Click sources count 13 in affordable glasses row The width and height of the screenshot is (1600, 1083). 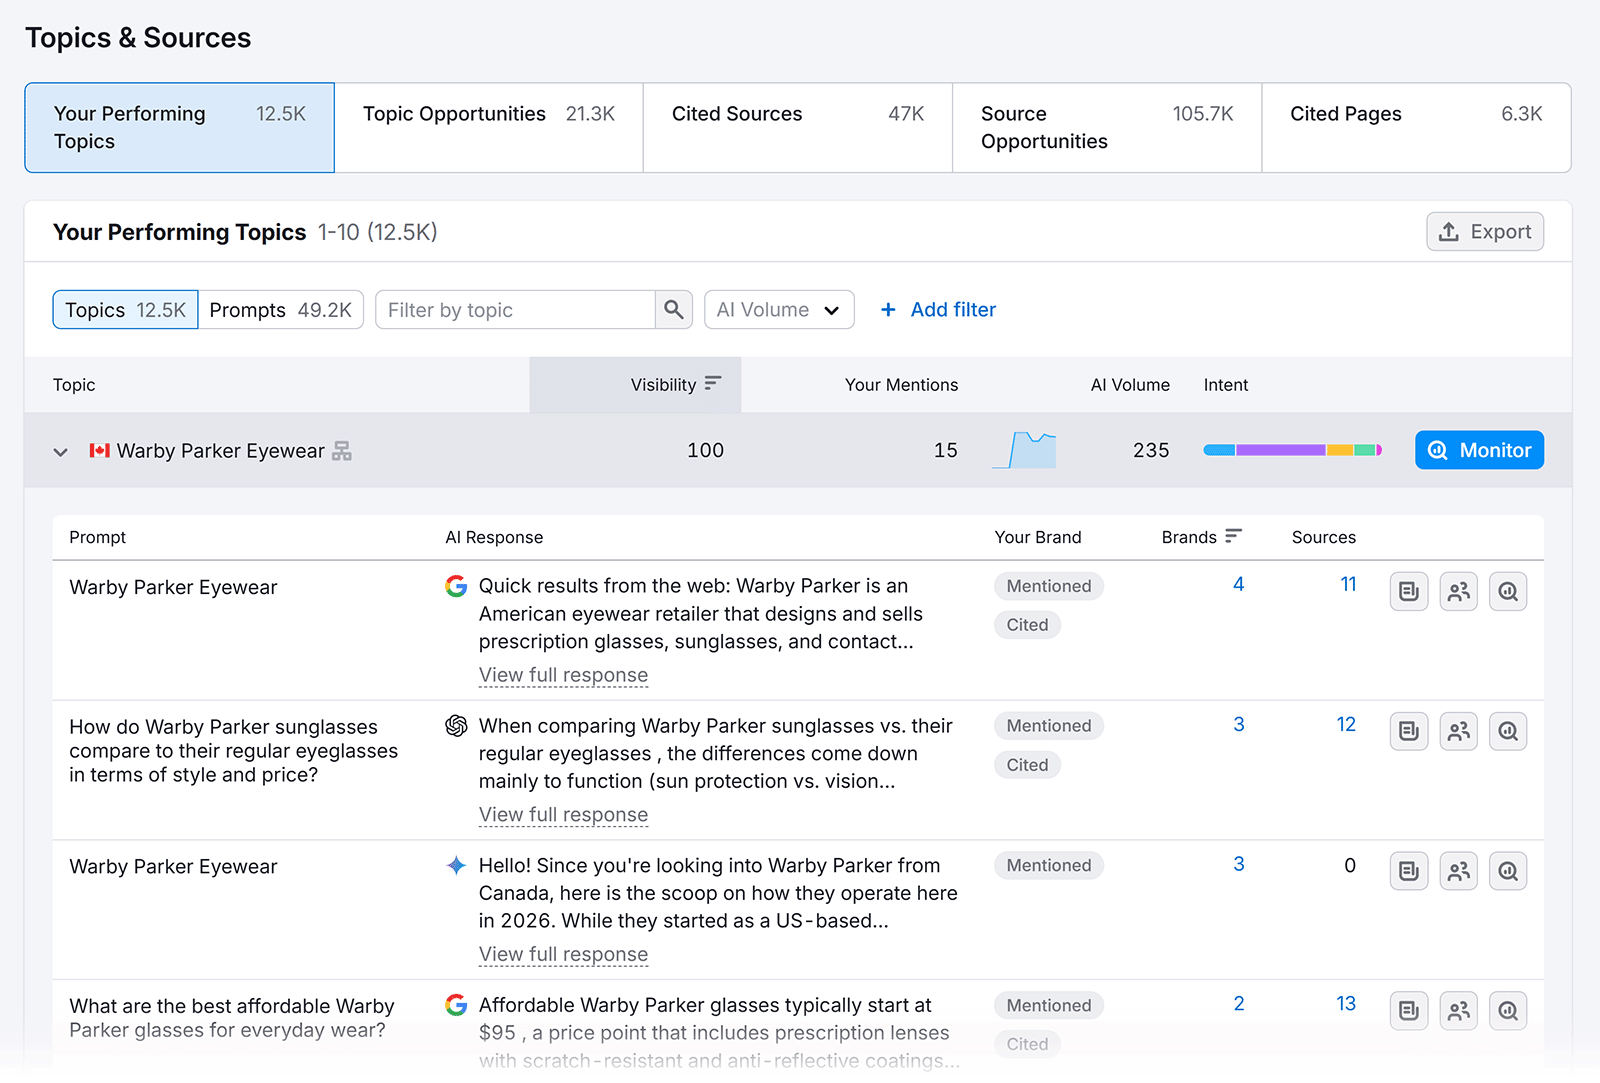click(x=1346, y=1003)
